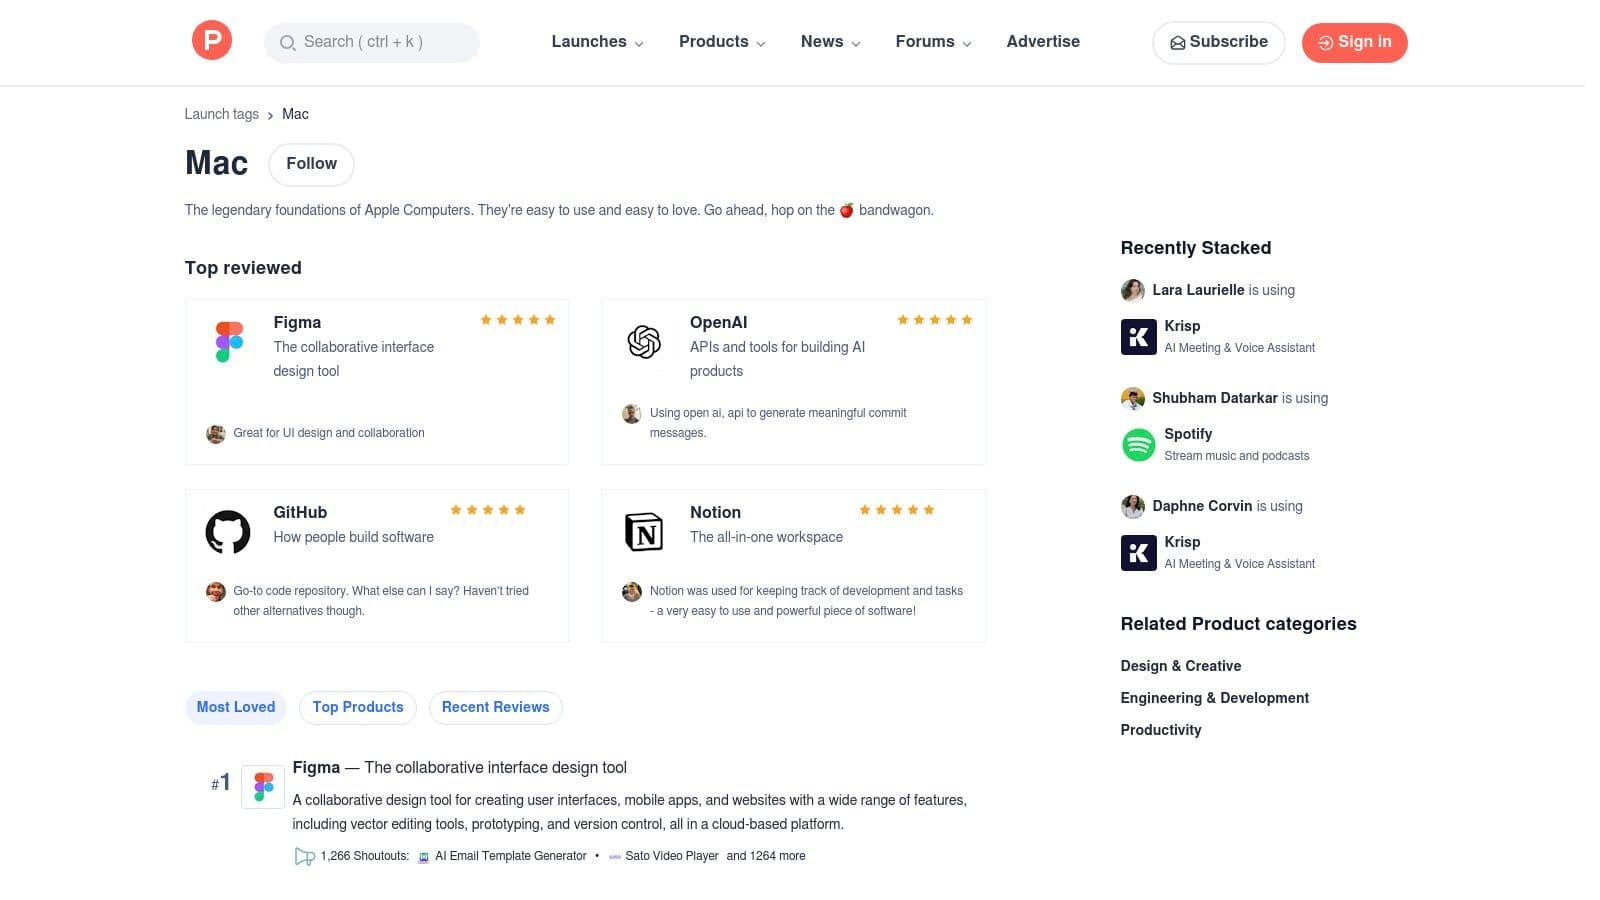Click the shoutouts megaphone icon under Figma
1600x900 pixels.
pos(304,856)
